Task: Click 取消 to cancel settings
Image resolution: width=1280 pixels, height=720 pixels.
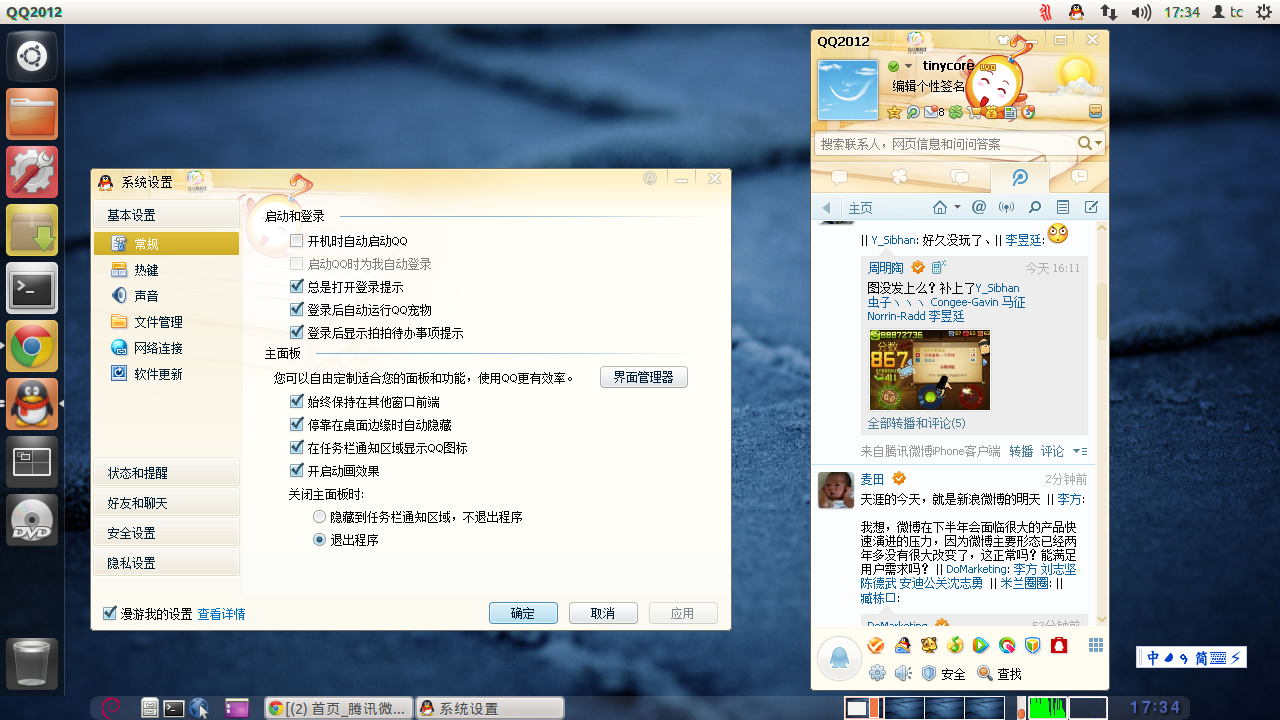Action: [603, 613]
